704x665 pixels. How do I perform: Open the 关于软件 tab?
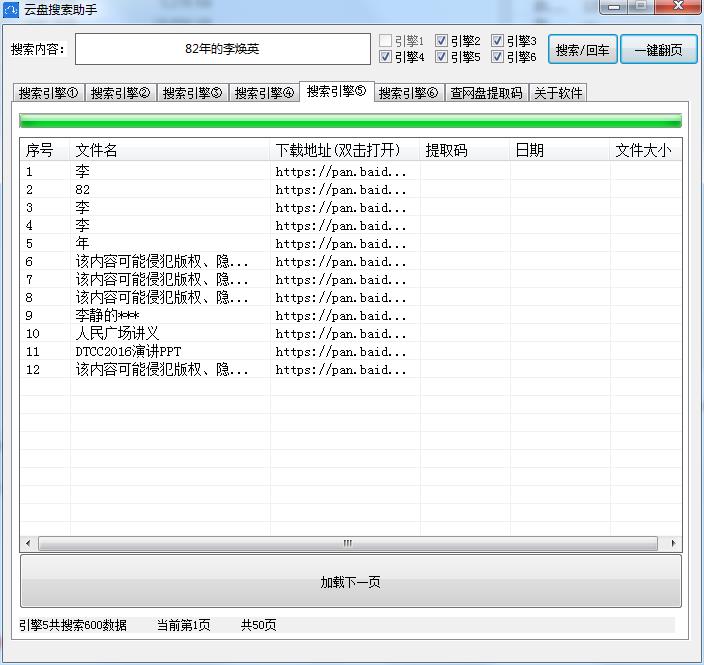coord(558,93)
